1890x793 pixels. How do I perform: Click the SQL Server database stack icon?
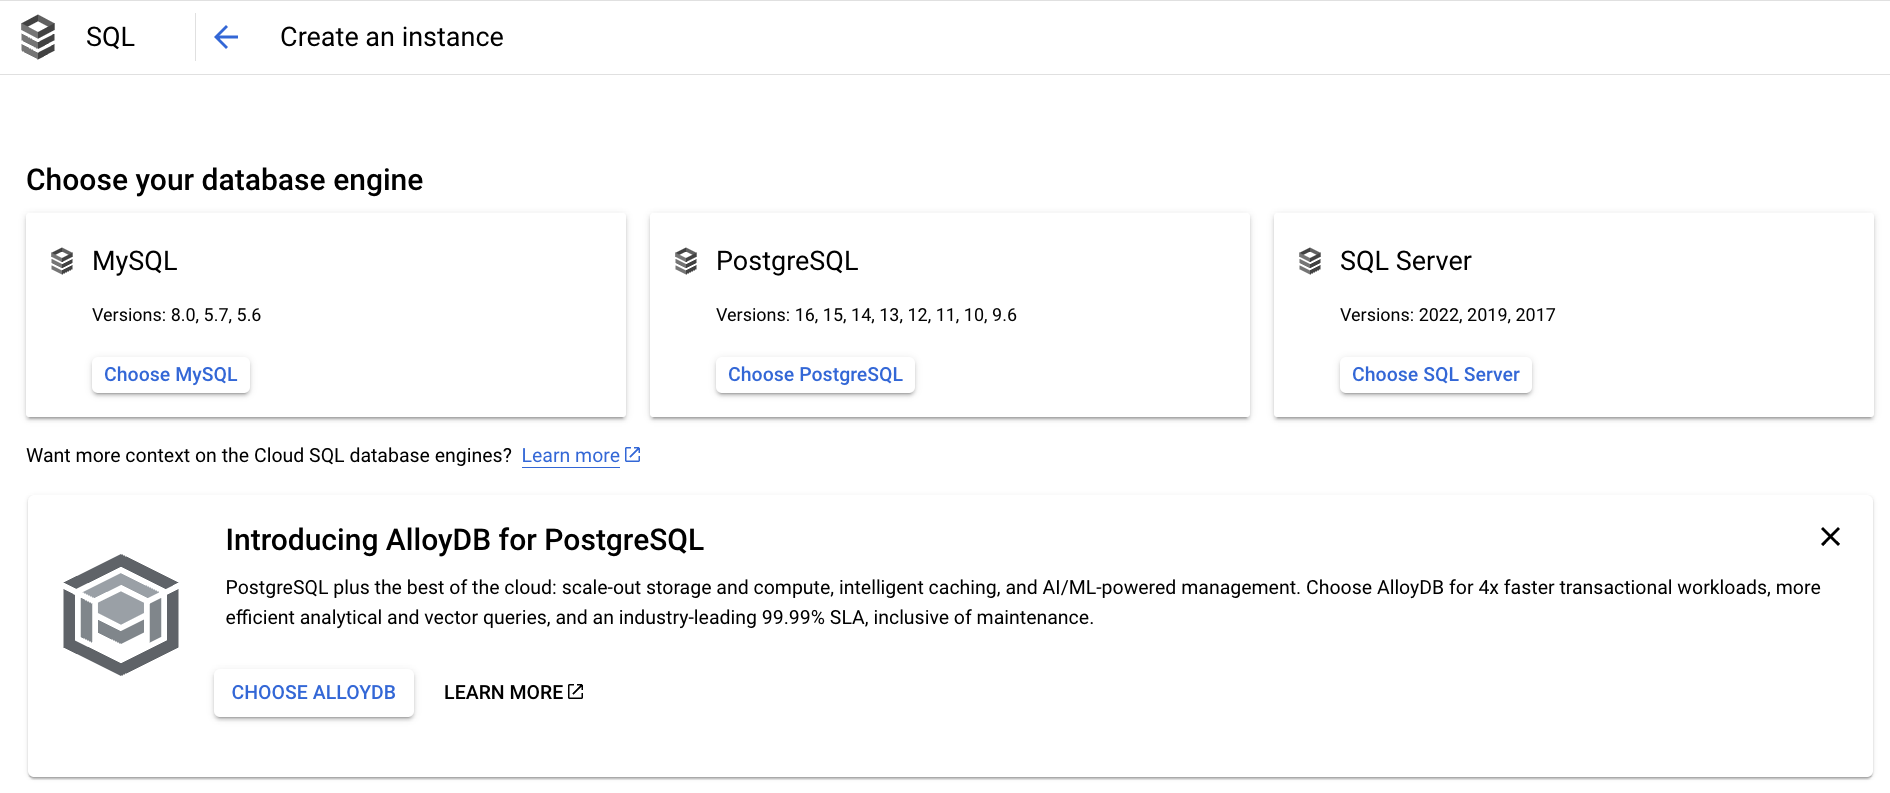click(x=1310, y=261)
